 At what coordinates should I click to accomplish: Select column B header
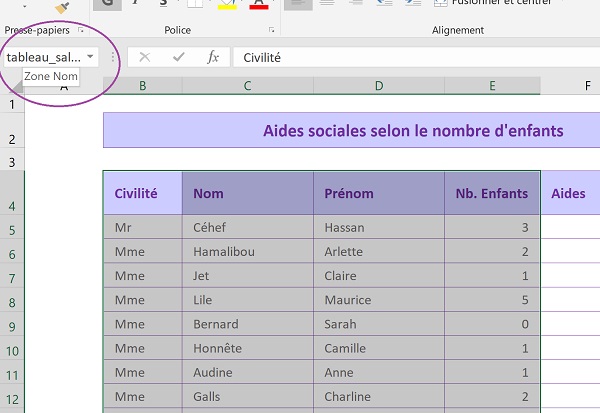pos(142,85)
